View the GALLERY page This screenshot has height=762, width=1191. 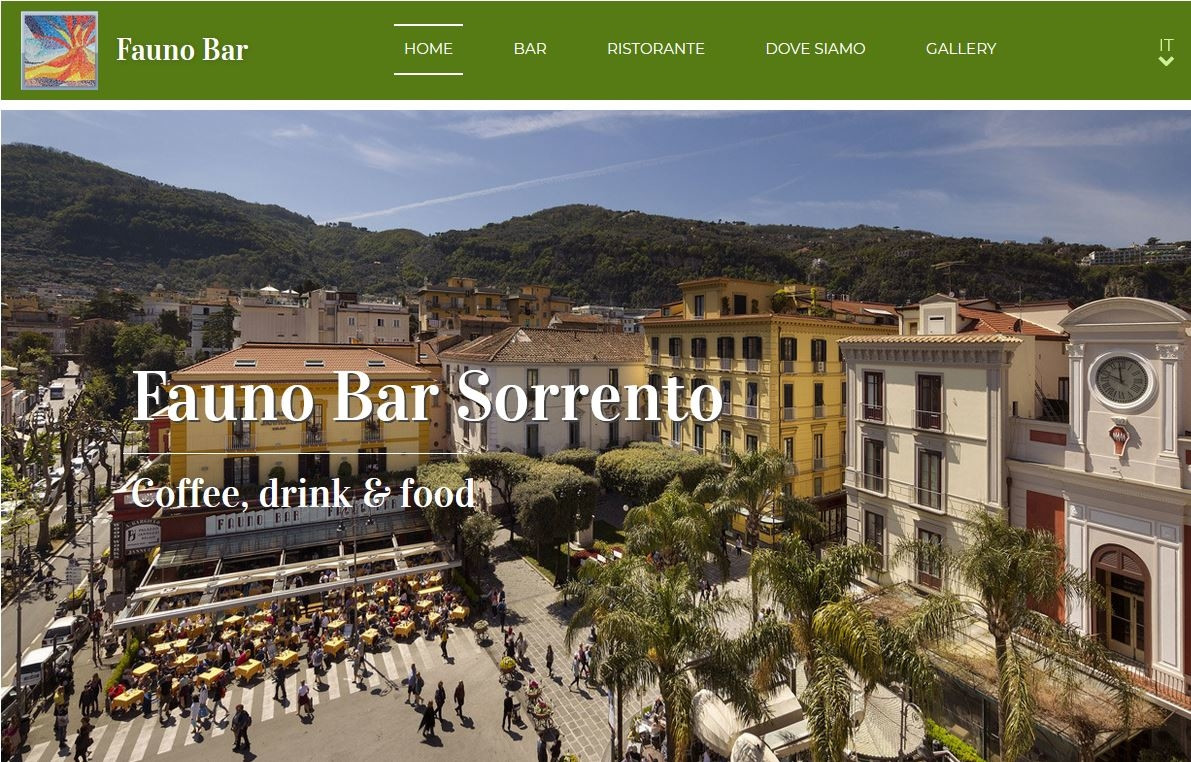click(x=961, y=49)
